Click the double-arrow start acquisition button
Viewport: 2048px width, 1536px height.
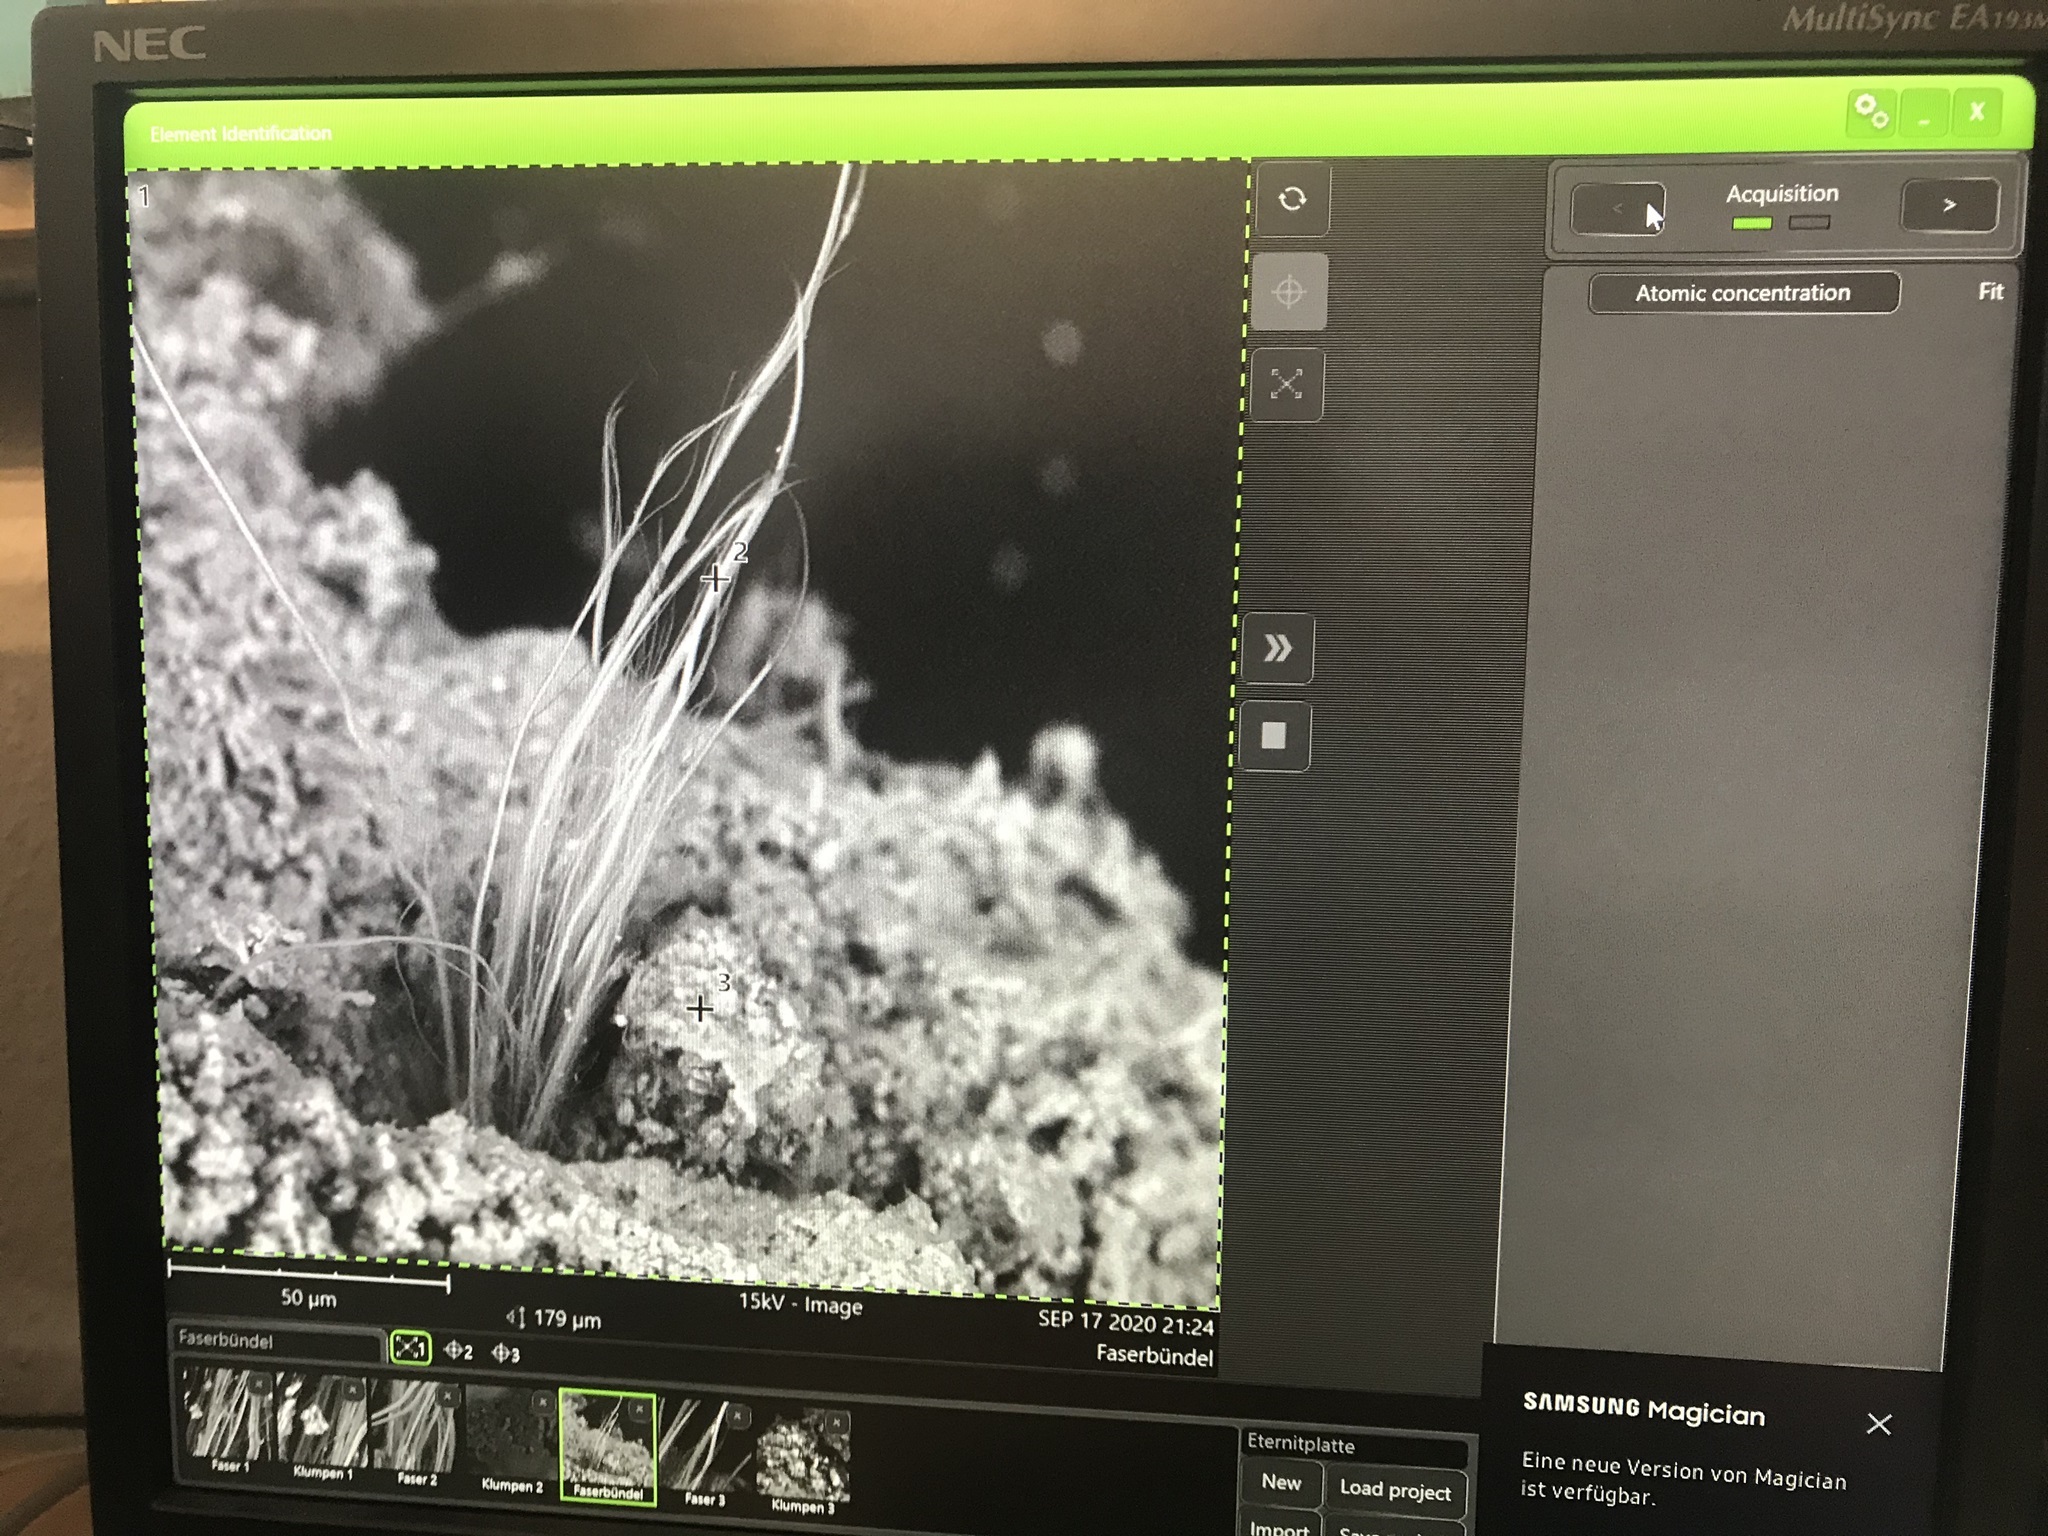pyautogui.click(x=1276, y=649)
